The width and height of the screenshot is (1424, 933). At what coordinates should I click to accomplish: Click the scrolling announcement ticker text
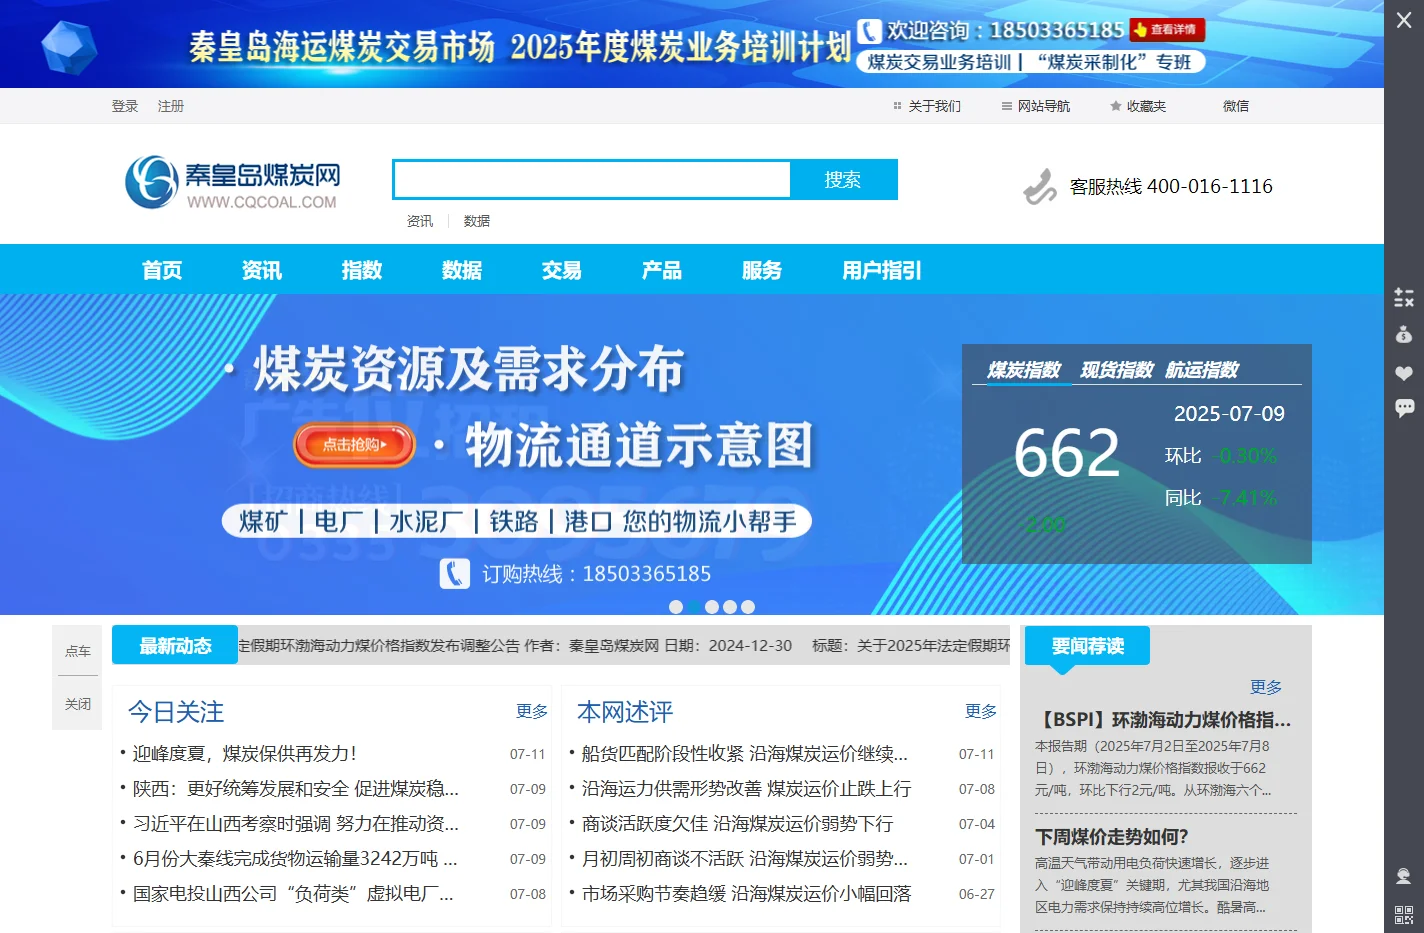click(624, 646)
